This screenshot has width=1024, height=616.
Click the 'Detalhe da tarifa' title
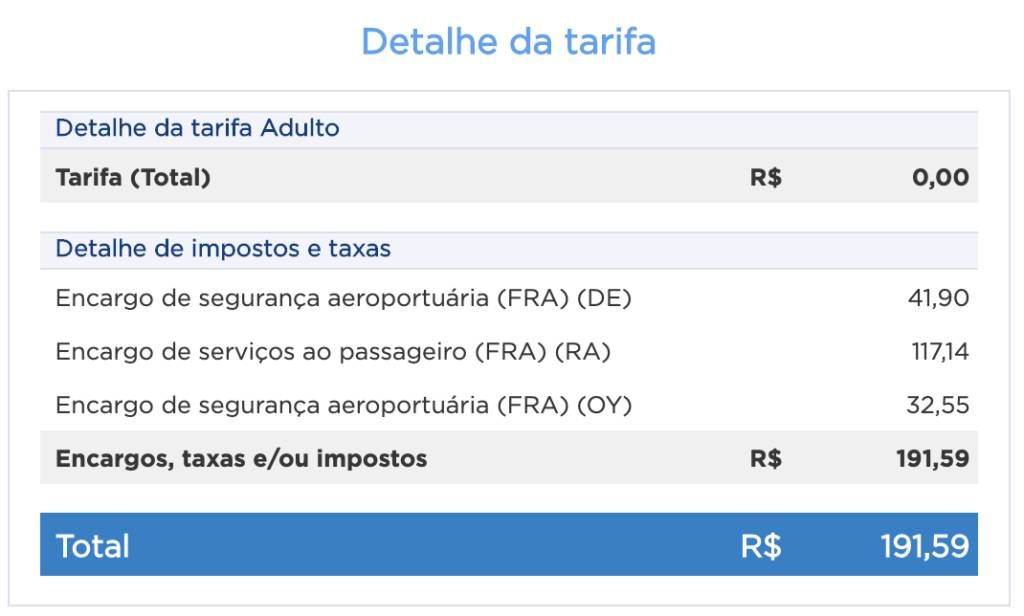pyautogui.click(x=508, y=42)
